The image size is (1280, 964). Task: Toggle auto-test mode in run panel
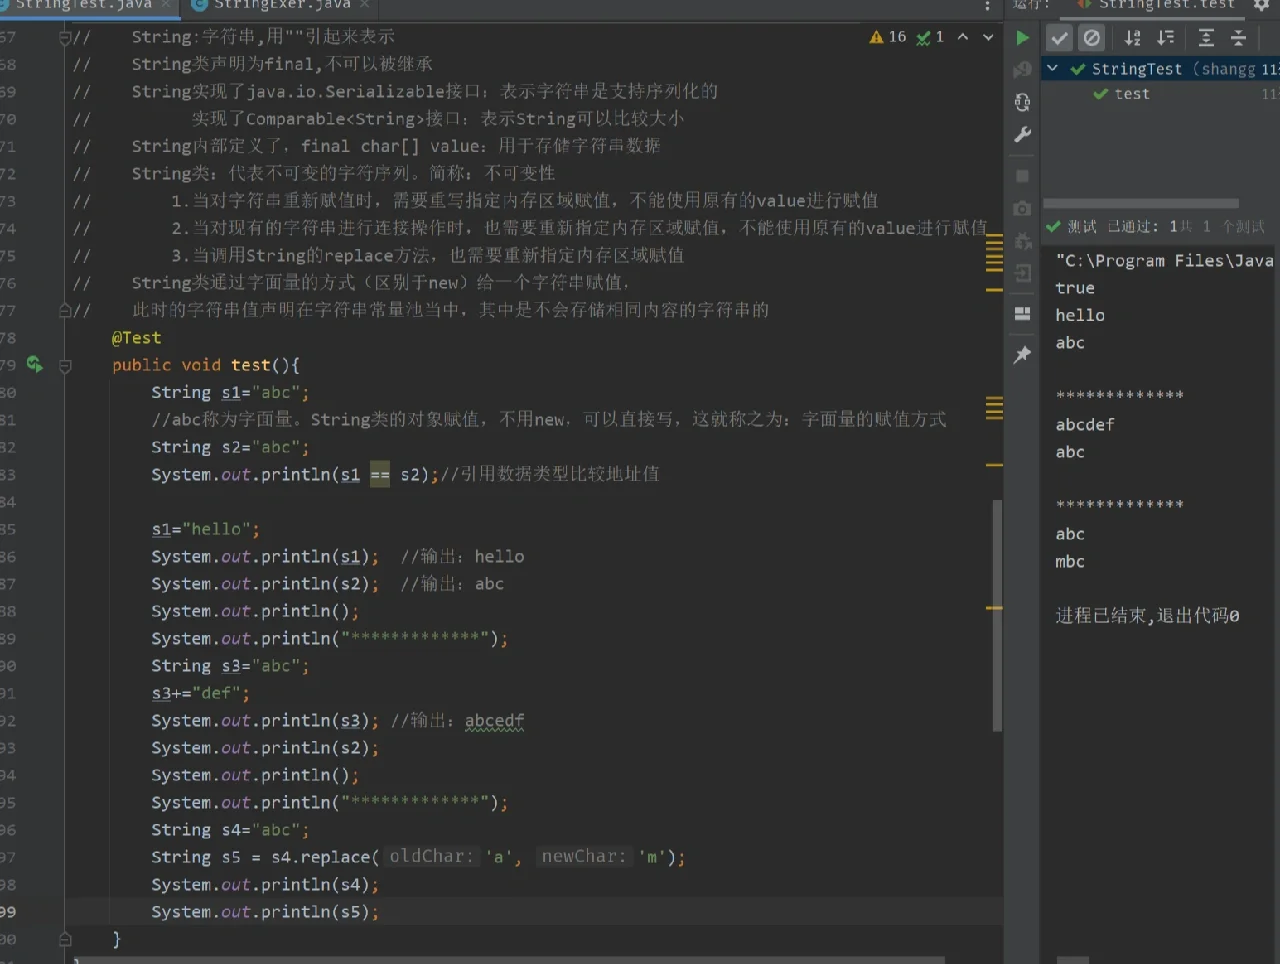point(1022,102)
